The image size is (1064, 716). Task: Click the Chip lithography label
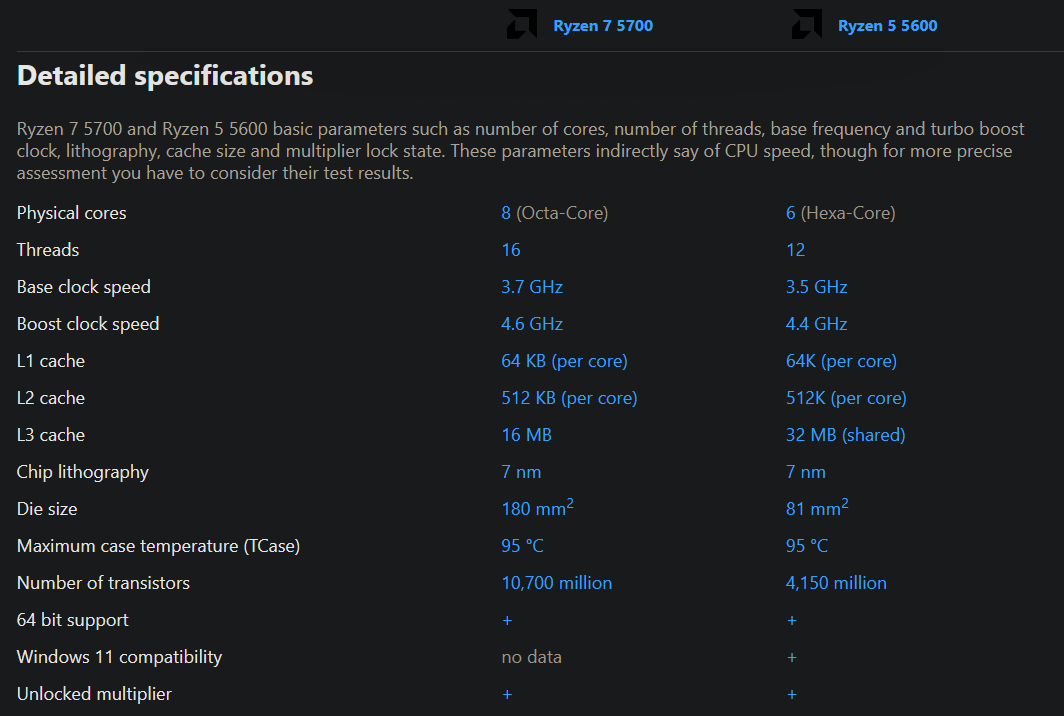pyautogui.click(x=83, y=472)
